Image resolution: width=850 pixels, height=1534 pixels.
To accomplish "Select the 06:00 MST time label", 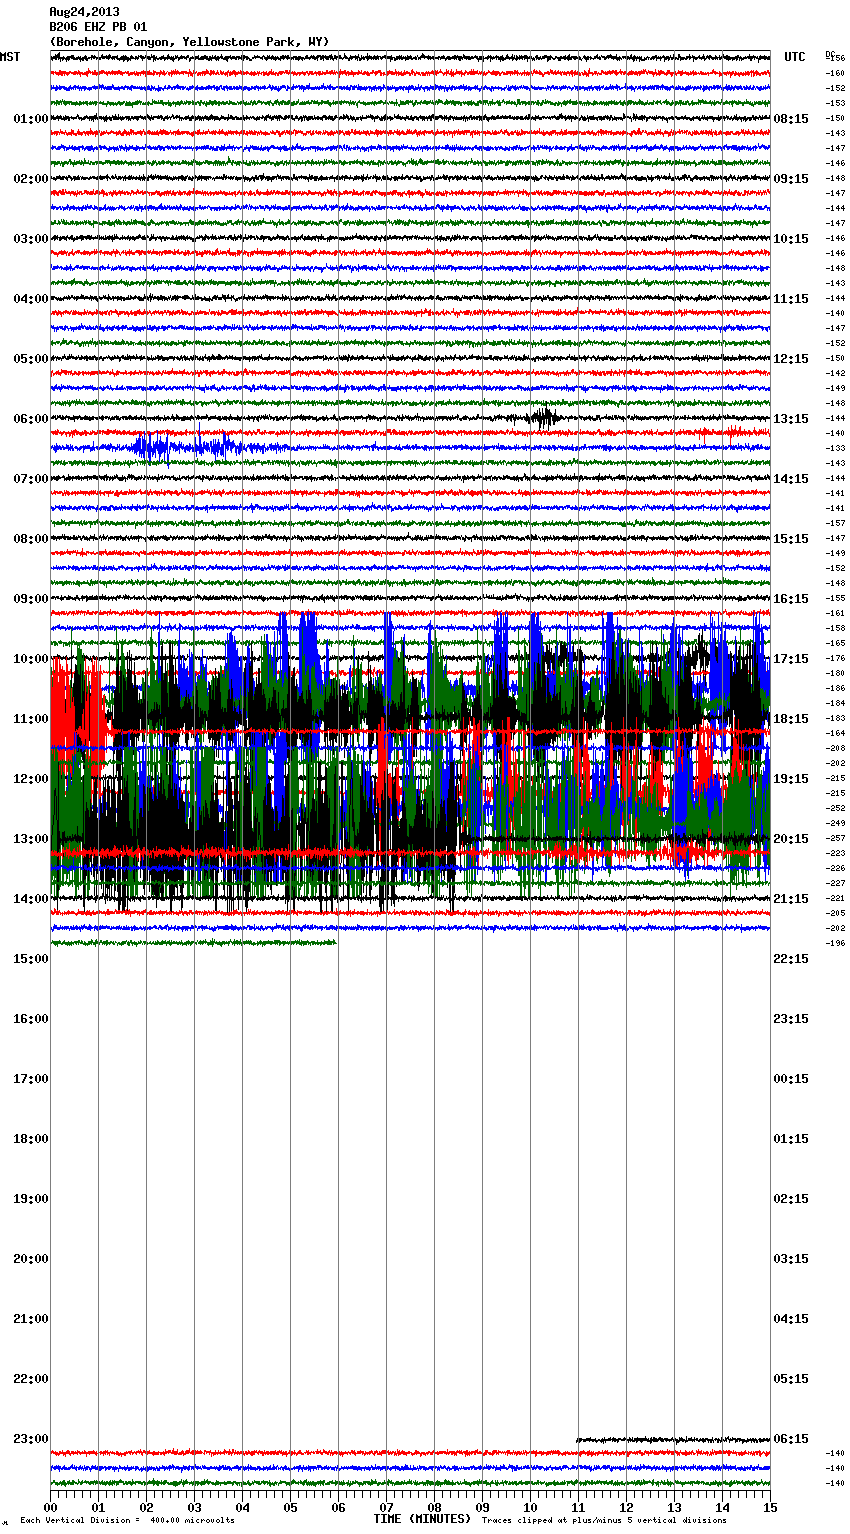I will [x=31, y=419].
